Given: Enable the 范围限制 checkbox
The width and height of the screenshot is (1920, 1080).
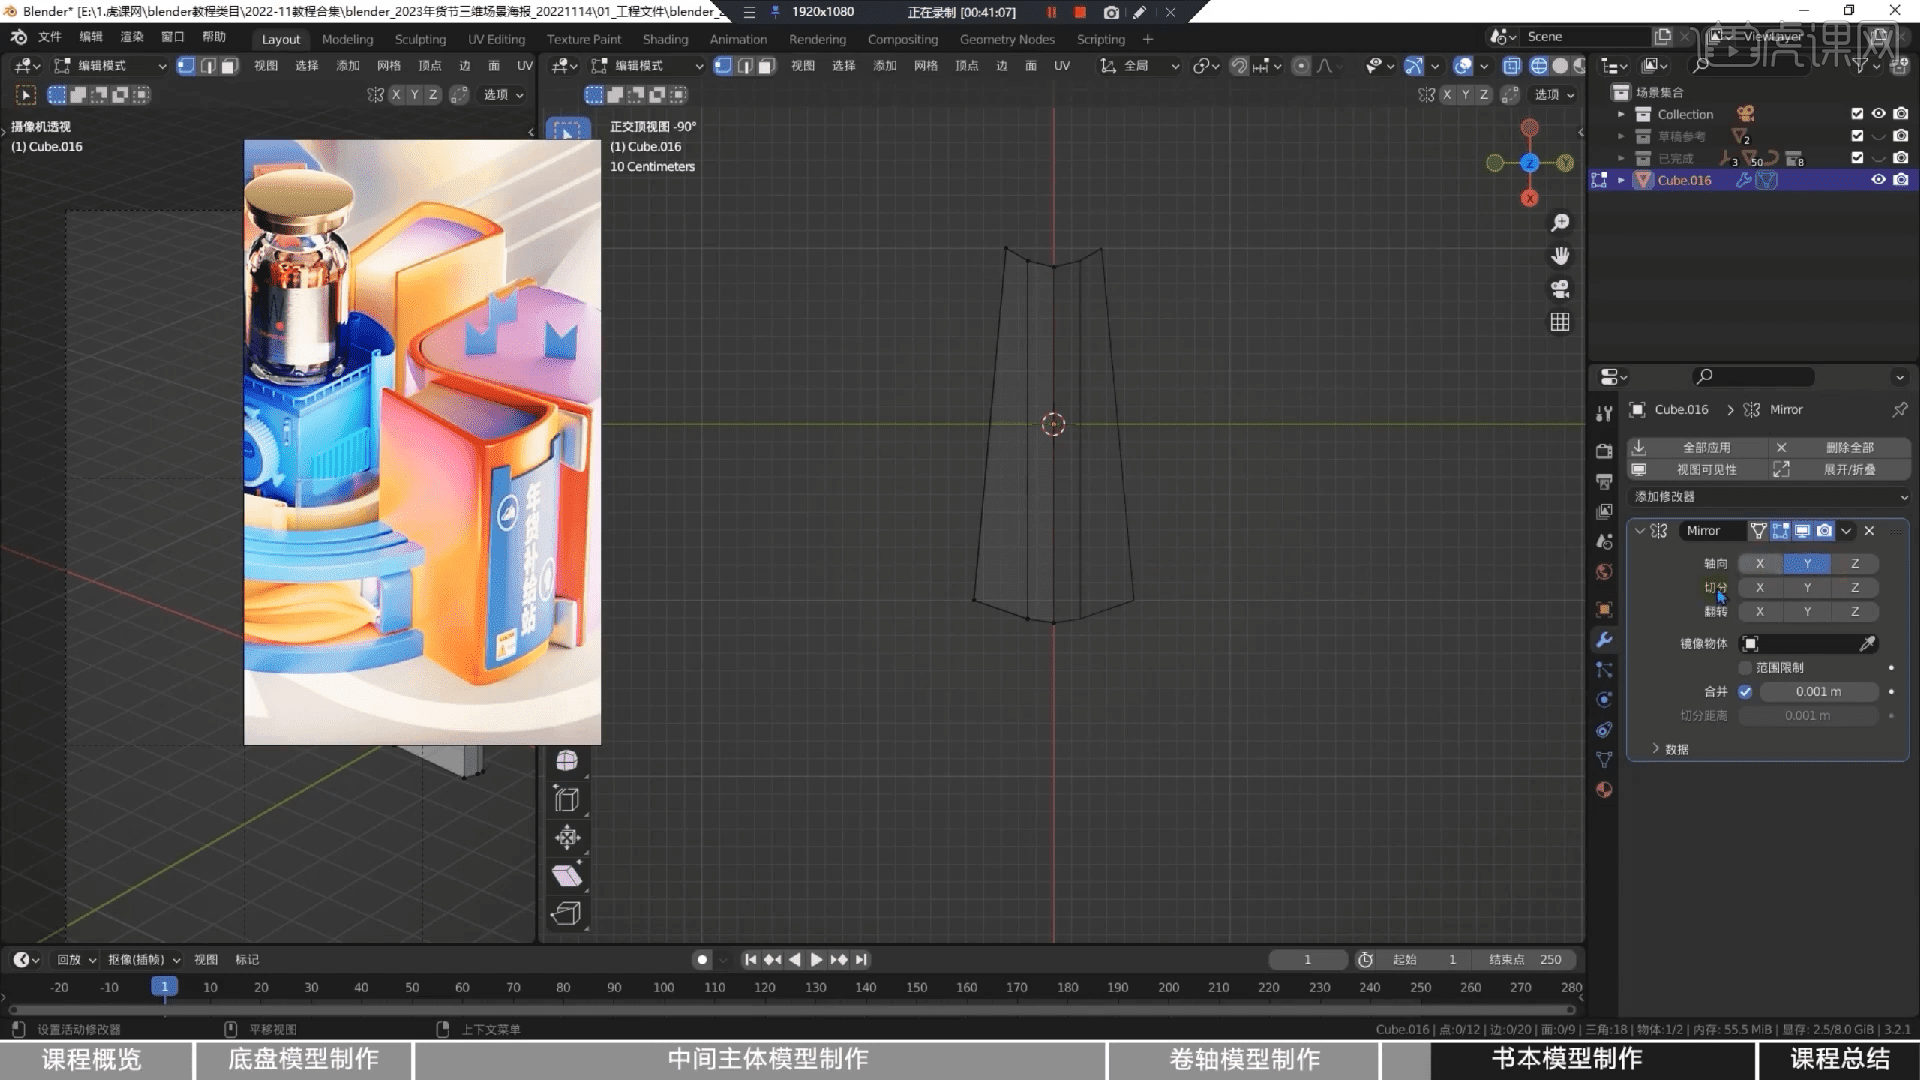Looking at the screenshot, I should pyautogui.click(x=1746, y=668).
